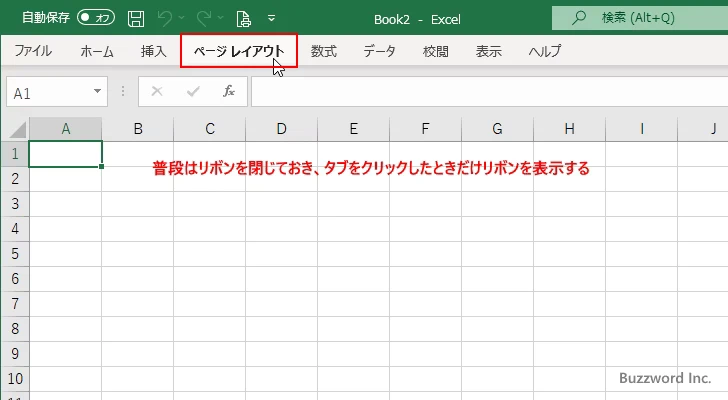The image size is (728, 400).
Task: Click the search box 検索 (Alt+Q)
Action: (x=640, y=18)
